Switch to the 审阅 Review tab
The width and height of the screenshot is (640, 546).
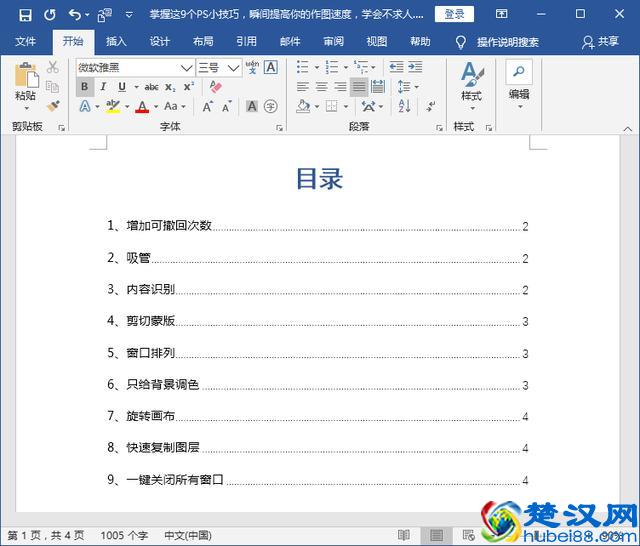point(333,42)
